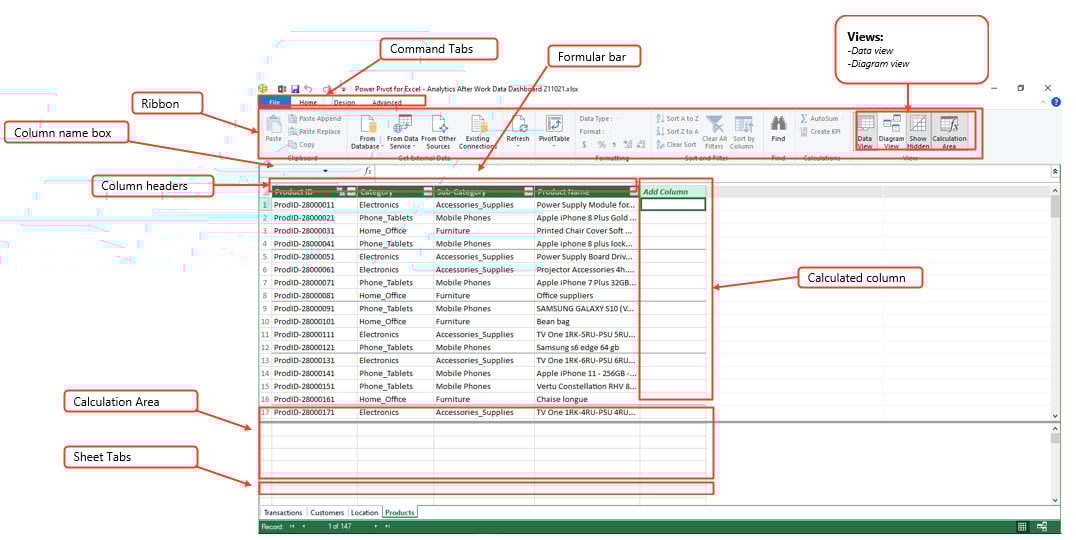Screen dimensions: 1076x540
Task: Select row header number 9
Action: pos(265,308)
